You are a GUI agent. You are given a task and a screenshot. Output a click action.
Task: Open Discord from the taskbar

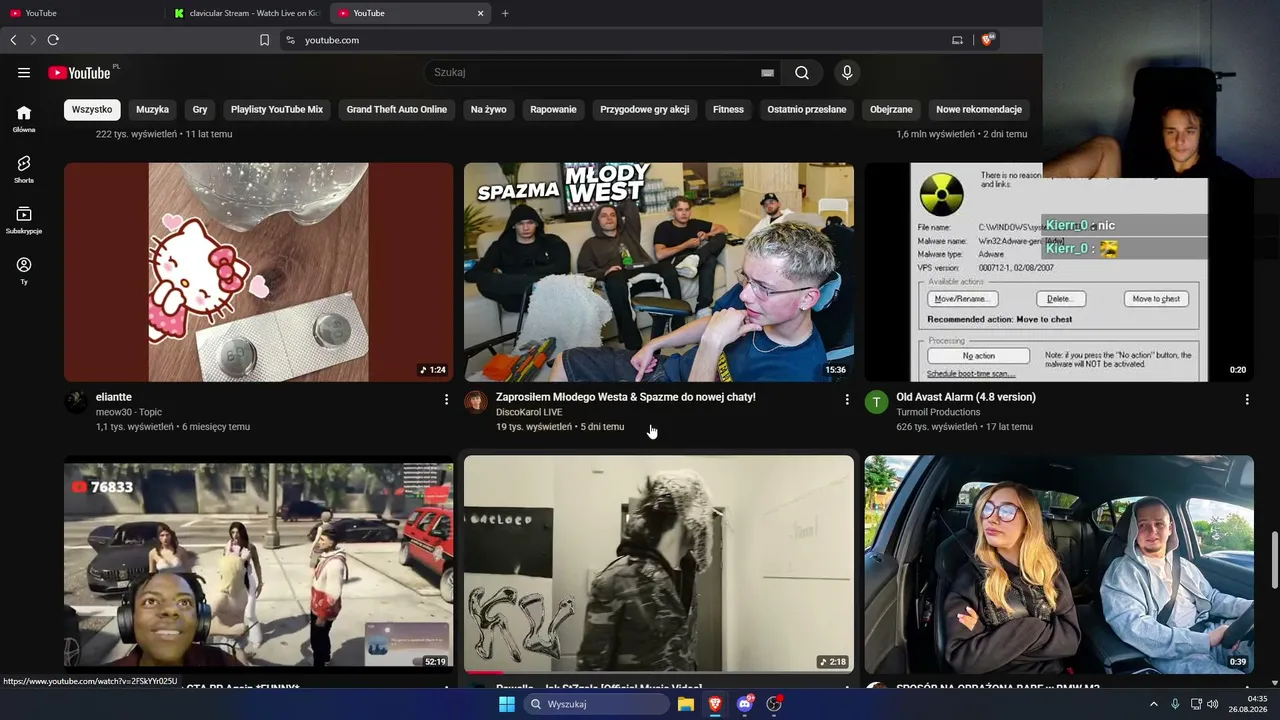[x=744, y=704]
